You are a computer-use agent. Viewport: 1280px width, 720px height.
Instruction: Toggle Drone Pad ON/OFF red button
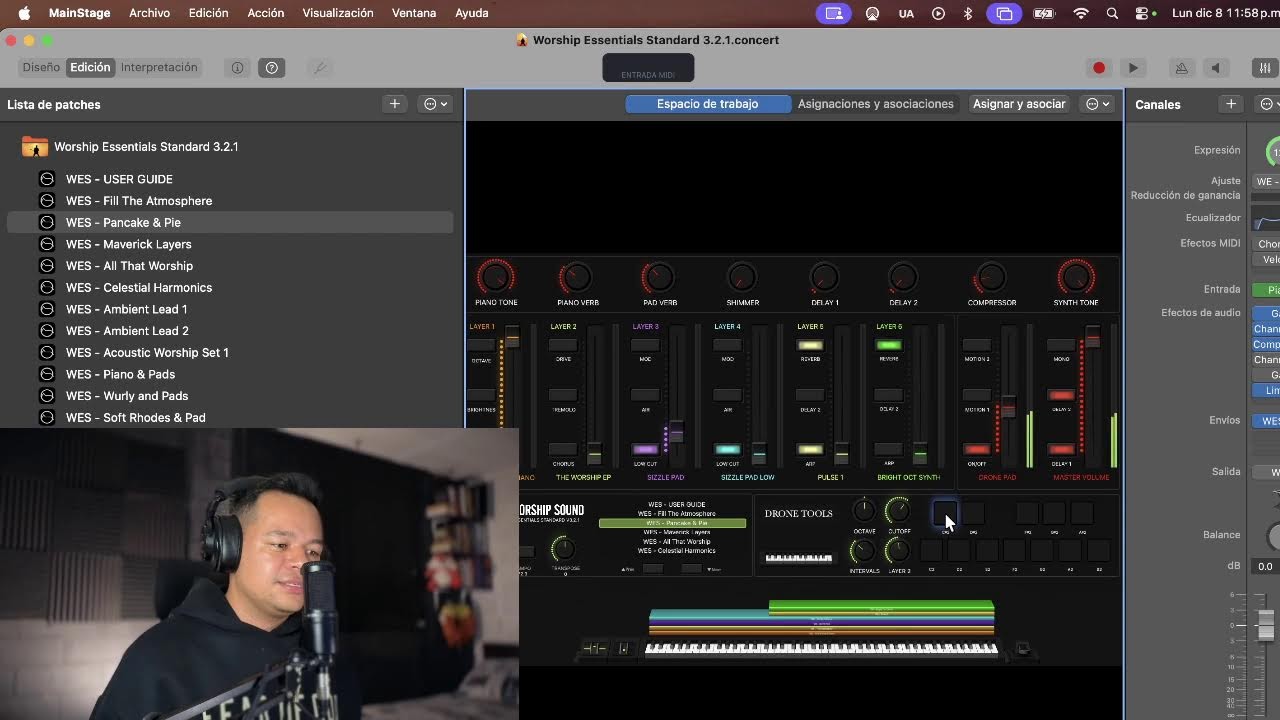(977, 450)
